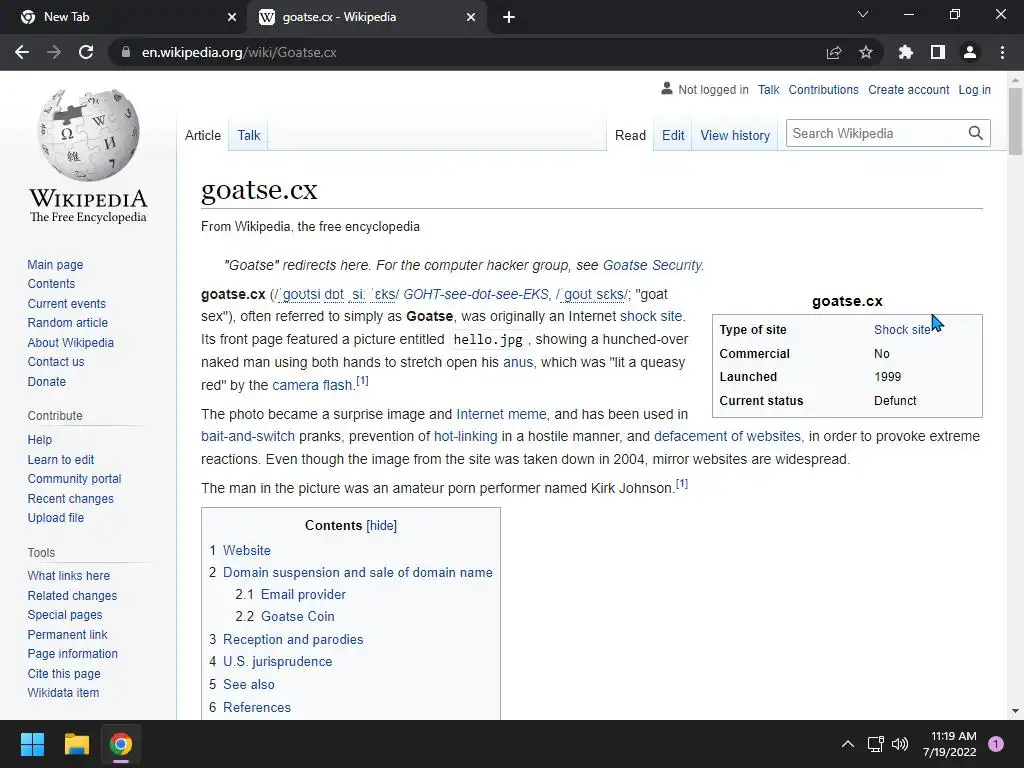Image resolution: width=1024 pixels, height=768 pixels.
Task: Click the Wikipedia search magnifier icon
Action: point(976,133)
